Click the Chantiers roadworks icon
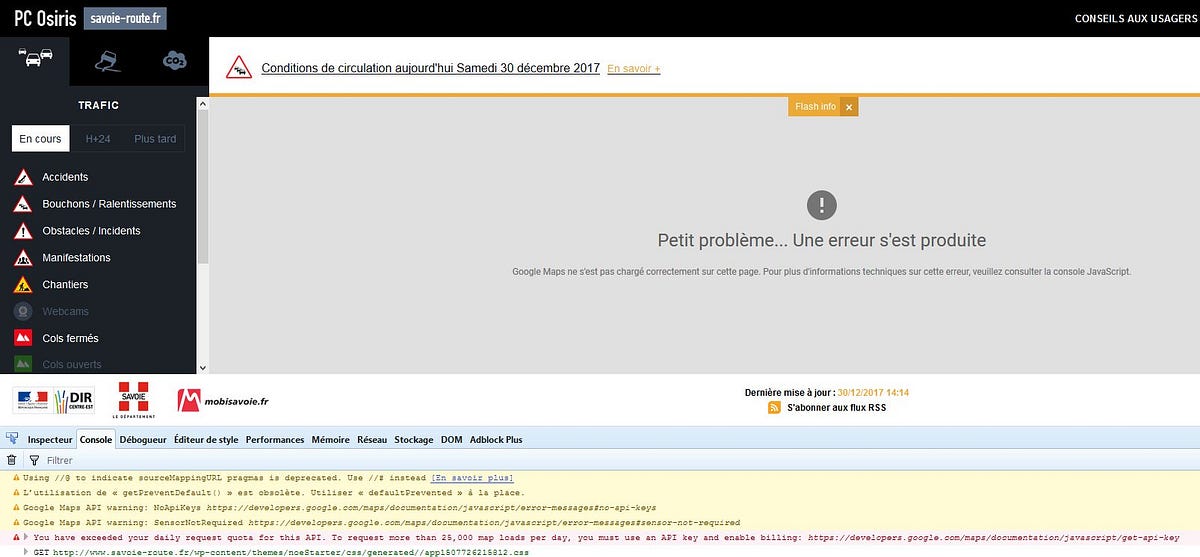 point(23,285)
